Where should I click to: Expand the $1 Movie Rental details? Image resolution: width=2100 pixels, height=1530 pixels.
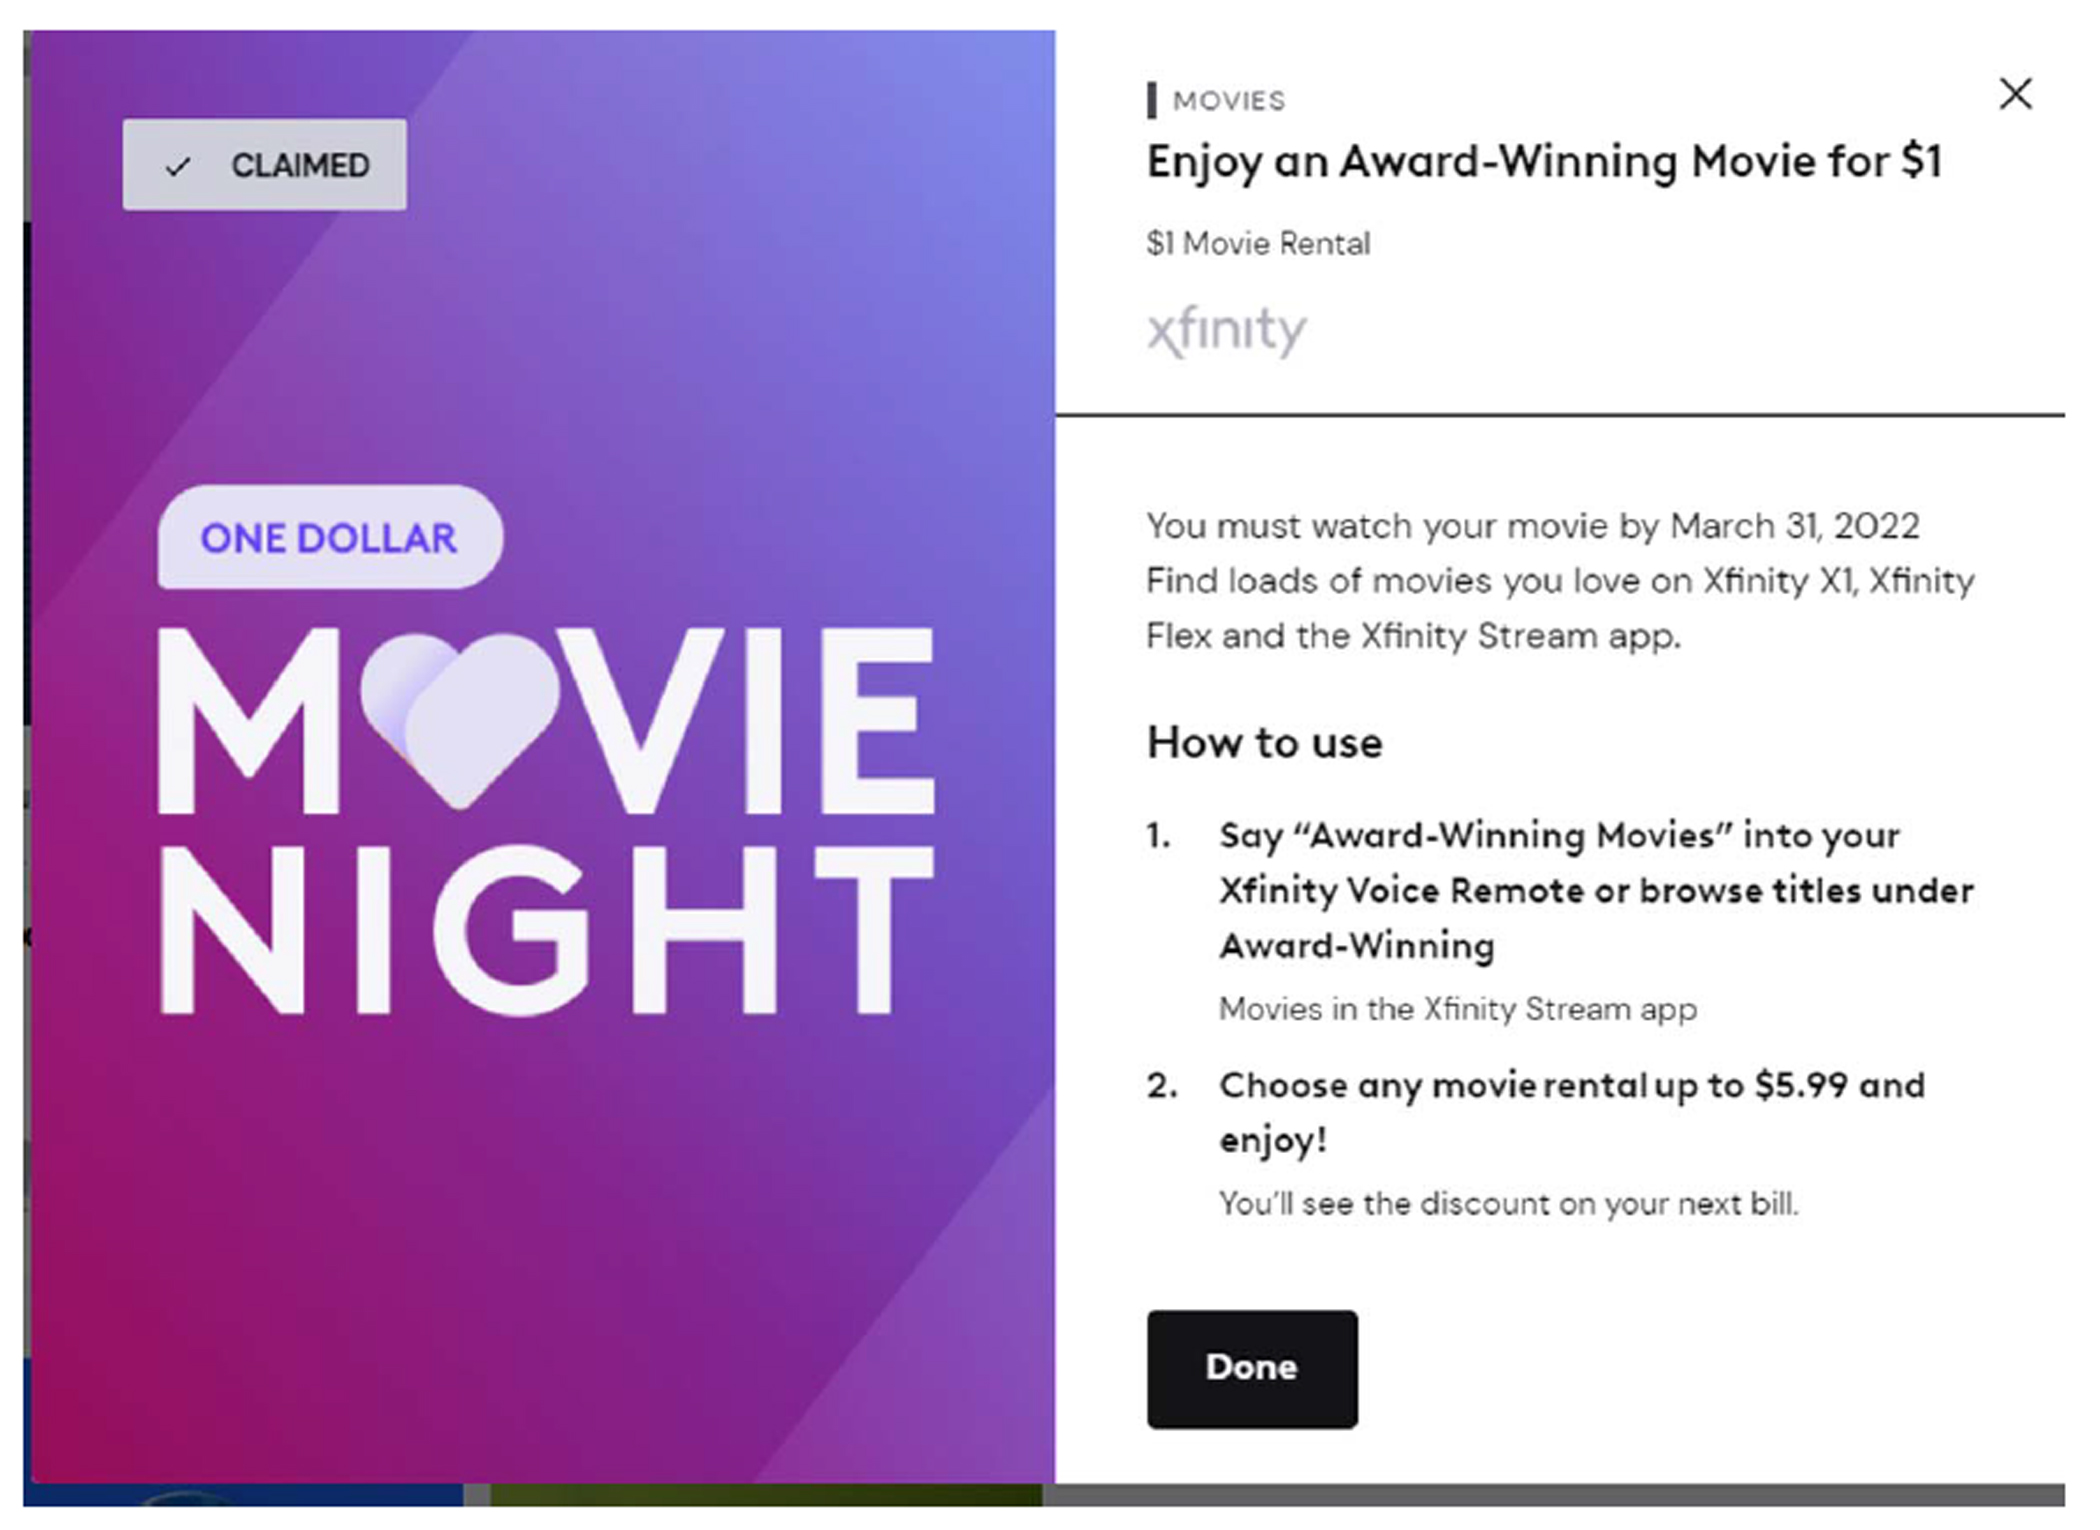1258,242
